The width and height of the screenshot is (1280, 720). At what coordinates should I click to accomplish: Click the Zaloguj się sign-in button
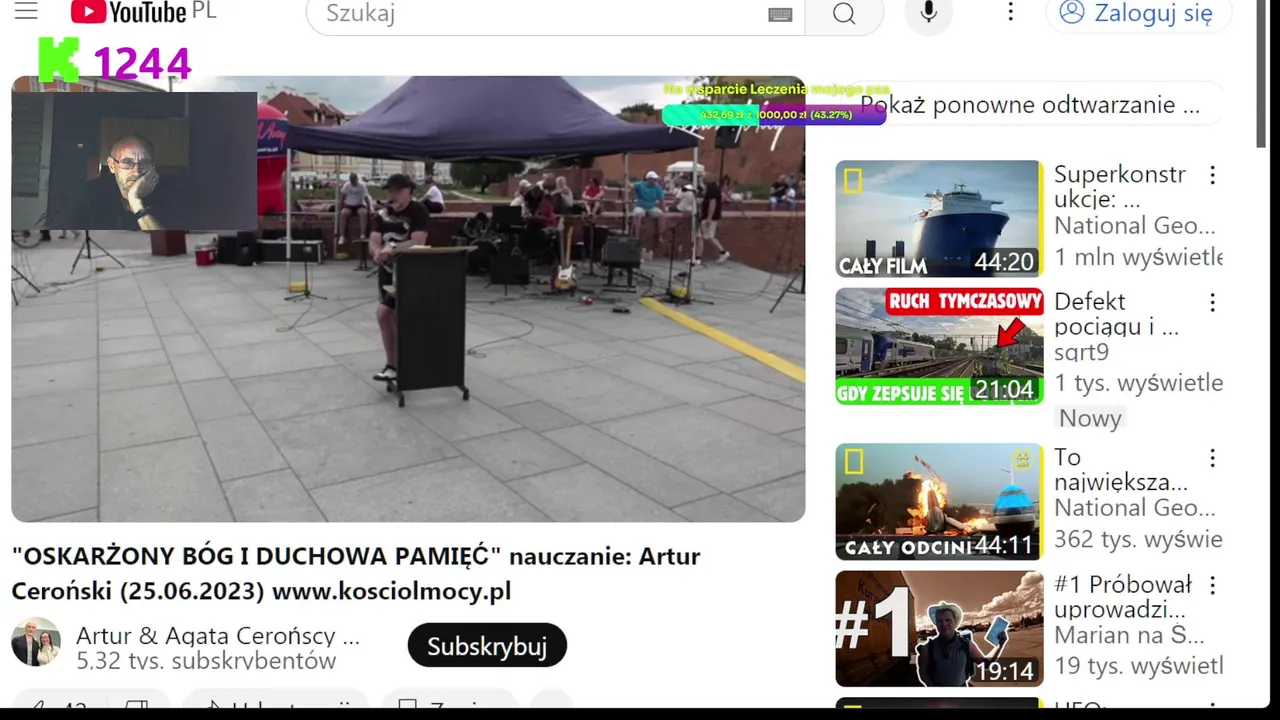click(x=1139, y=13)
